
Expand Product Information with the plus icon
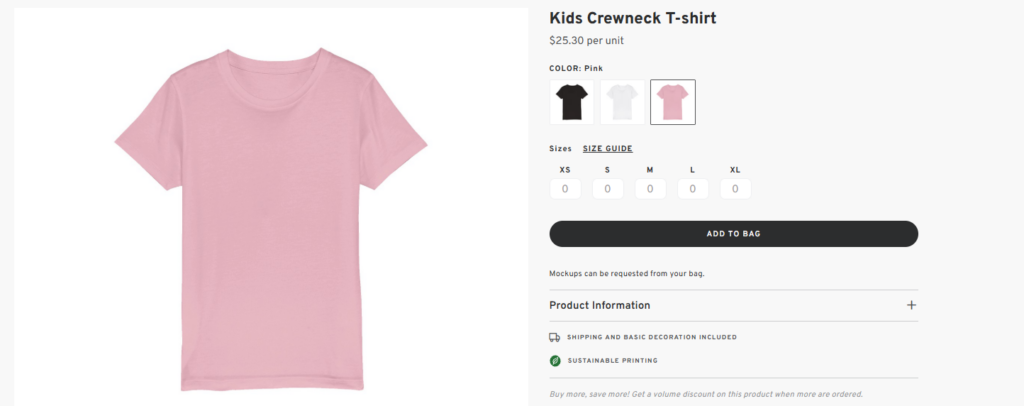pos(911,305)
